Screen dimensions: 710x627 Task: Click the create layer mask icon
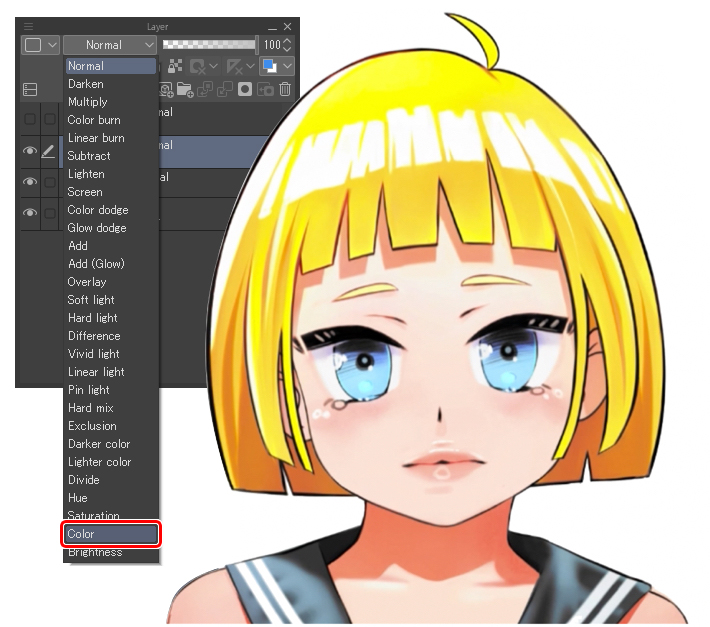tap(245, 90)
